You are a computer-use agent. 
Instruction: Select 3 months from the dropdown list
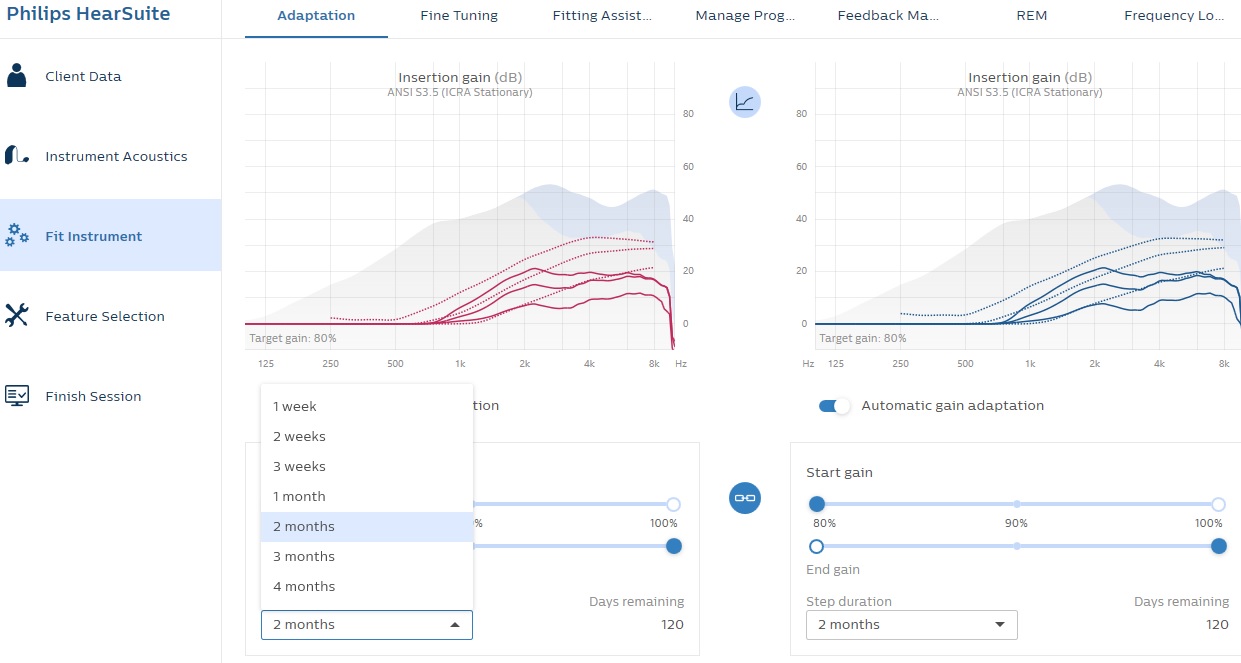[x=366, y=556]
